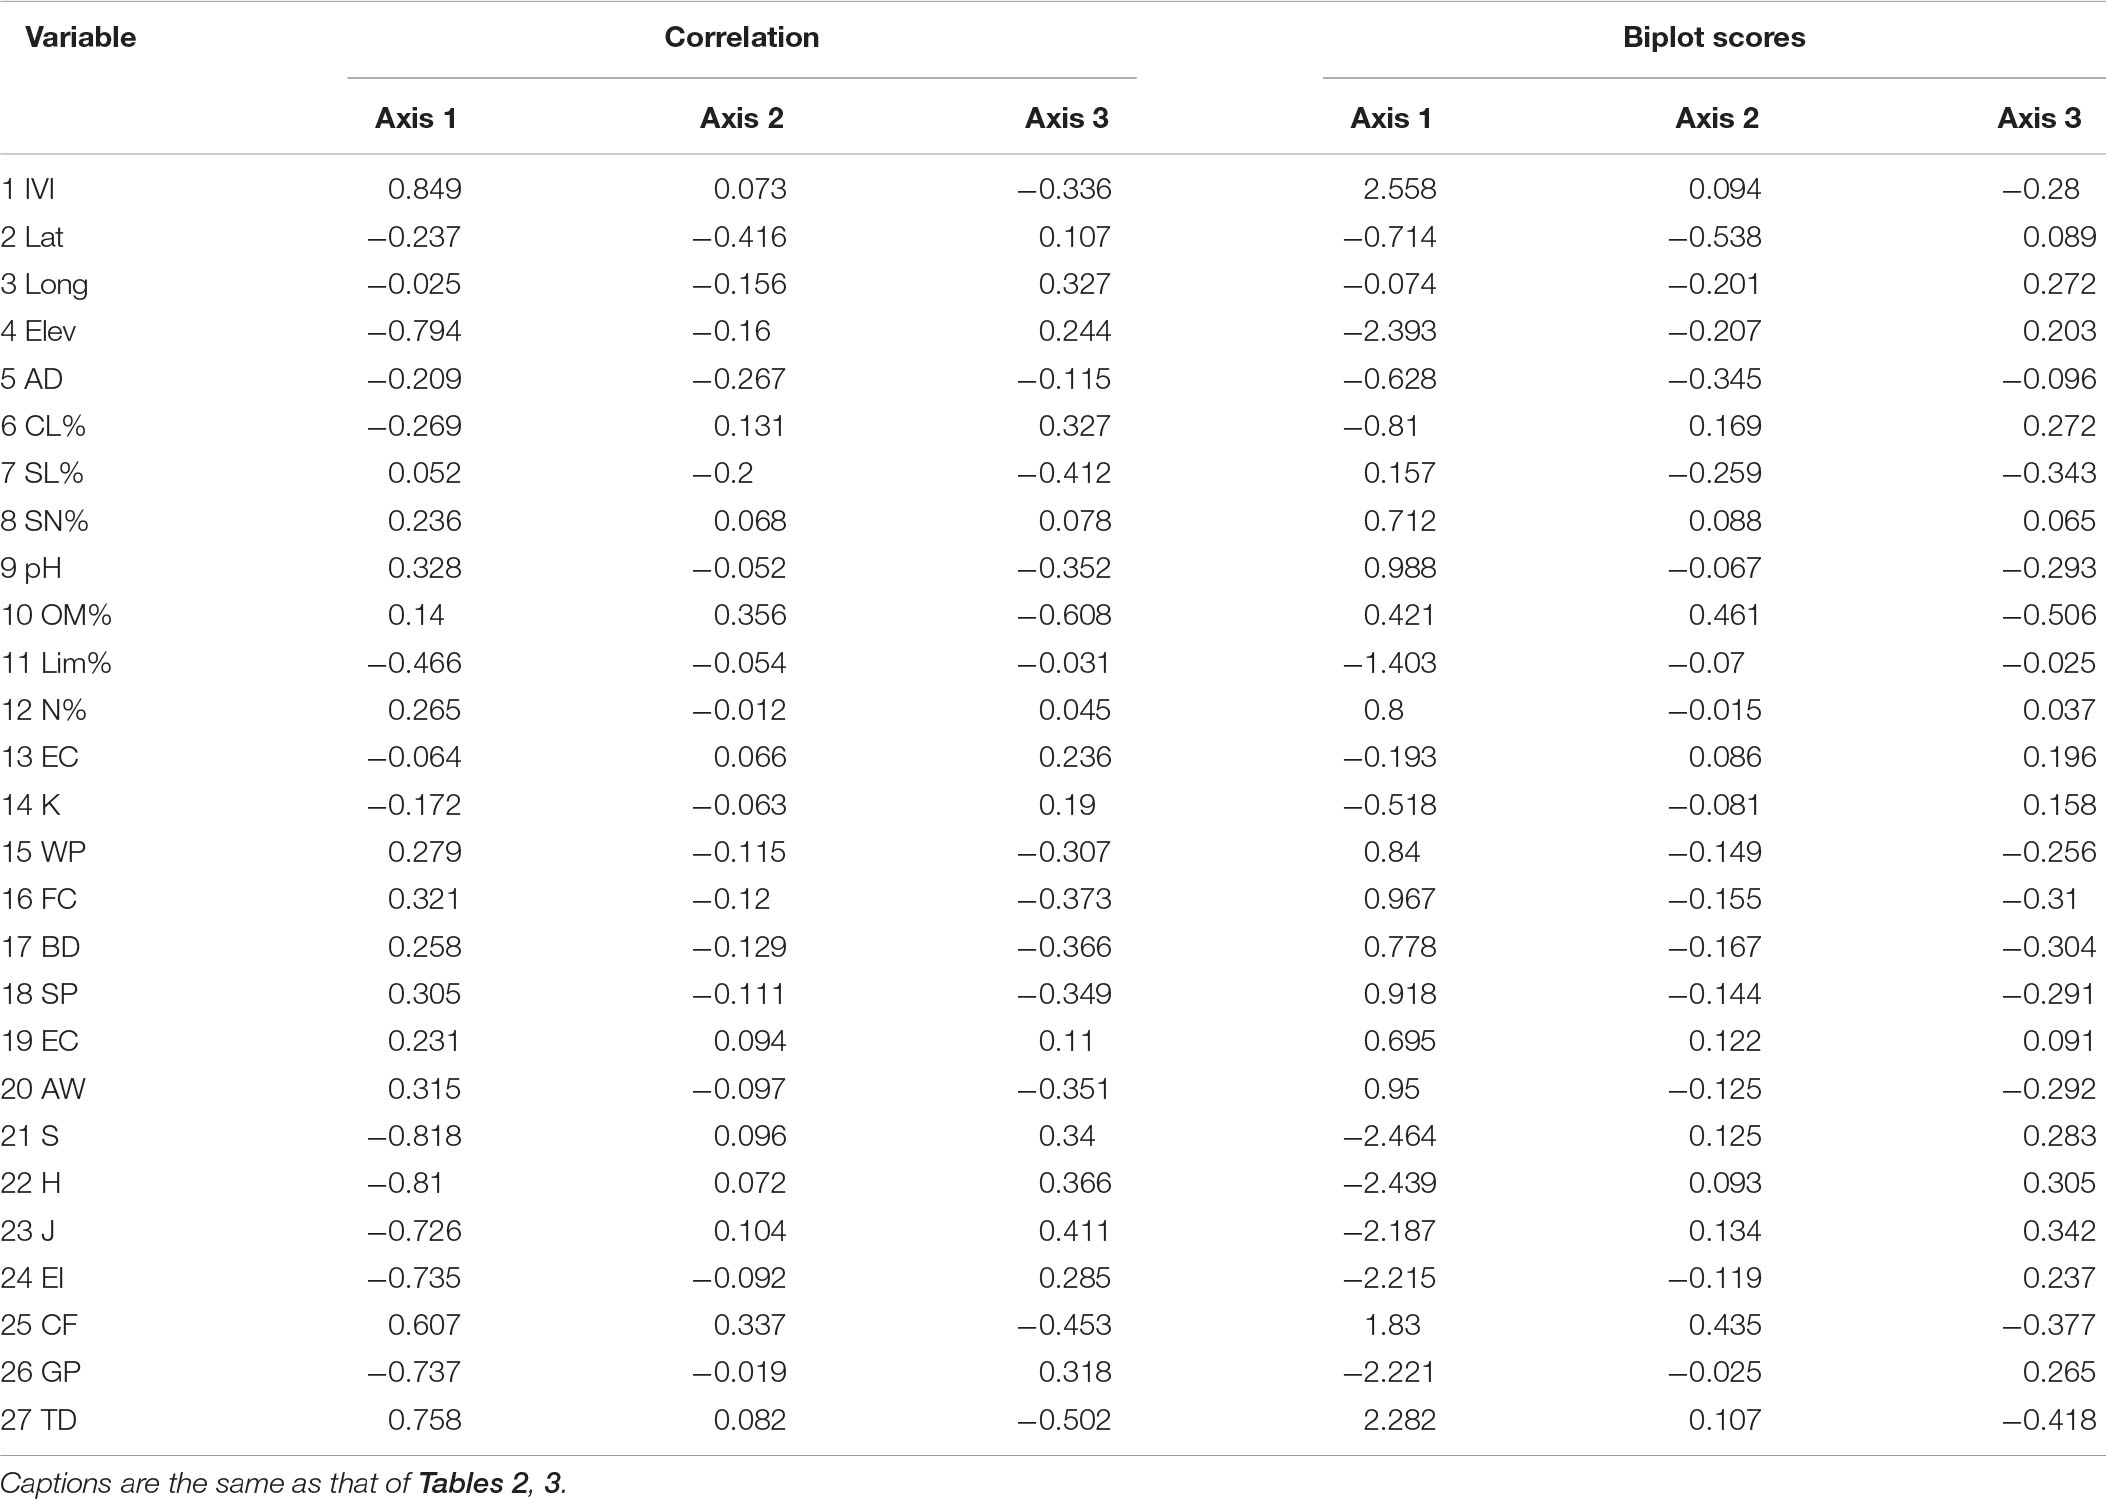Click the Axis 3 header under Biplot scores
2107x1499 pixels.
(2038, 118)
